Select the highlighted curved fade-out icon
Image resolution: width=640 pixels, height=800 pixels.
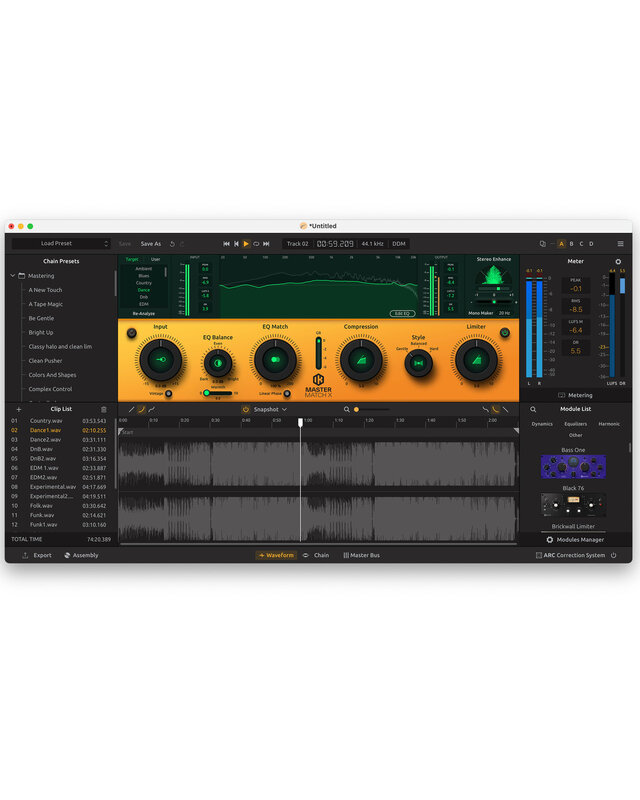point(495,409)
